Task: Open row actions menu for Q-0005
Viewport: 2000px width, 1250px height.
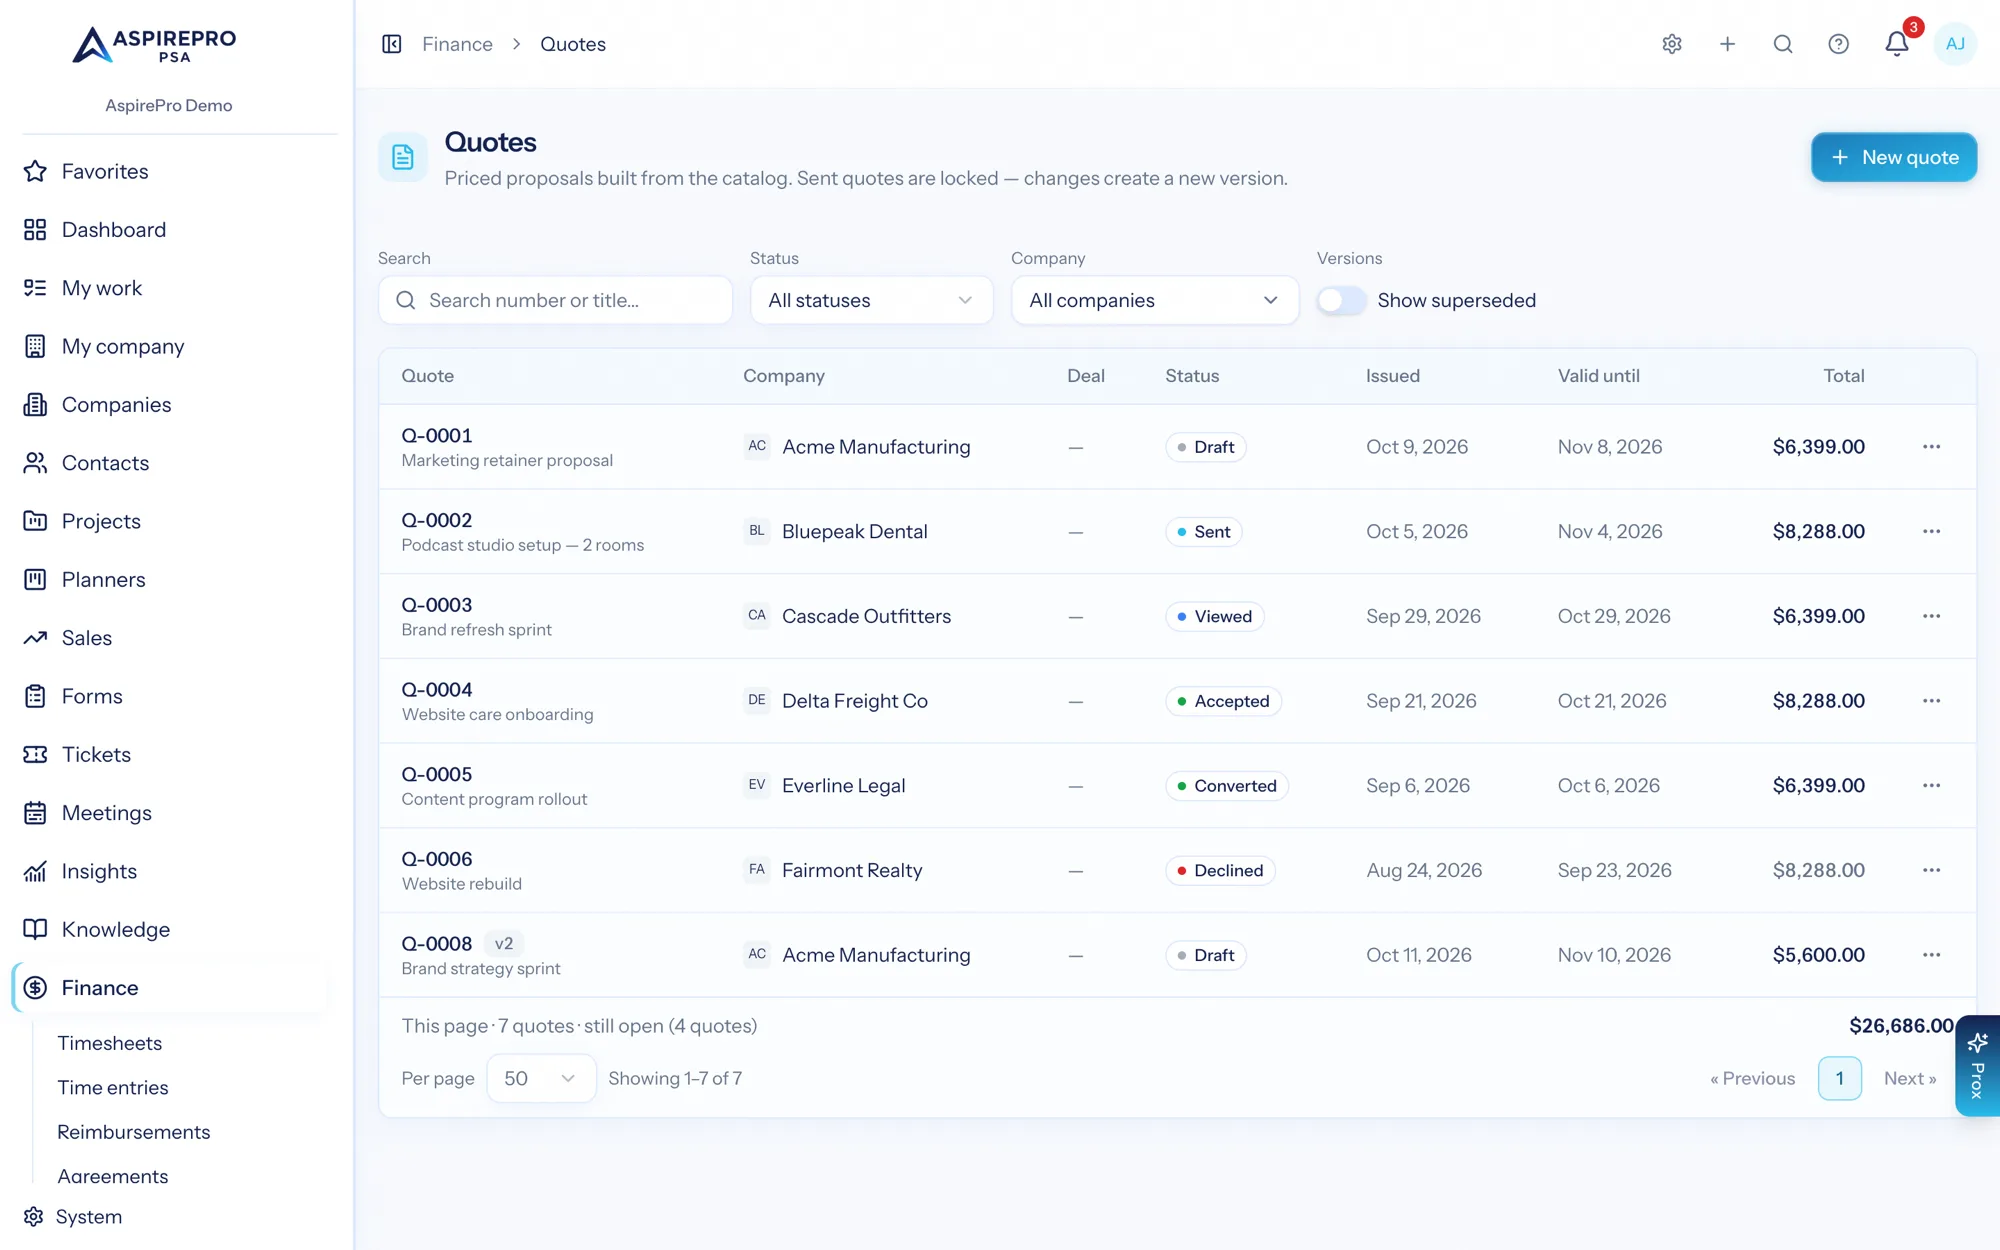Action: click(x=1931, y=785)
